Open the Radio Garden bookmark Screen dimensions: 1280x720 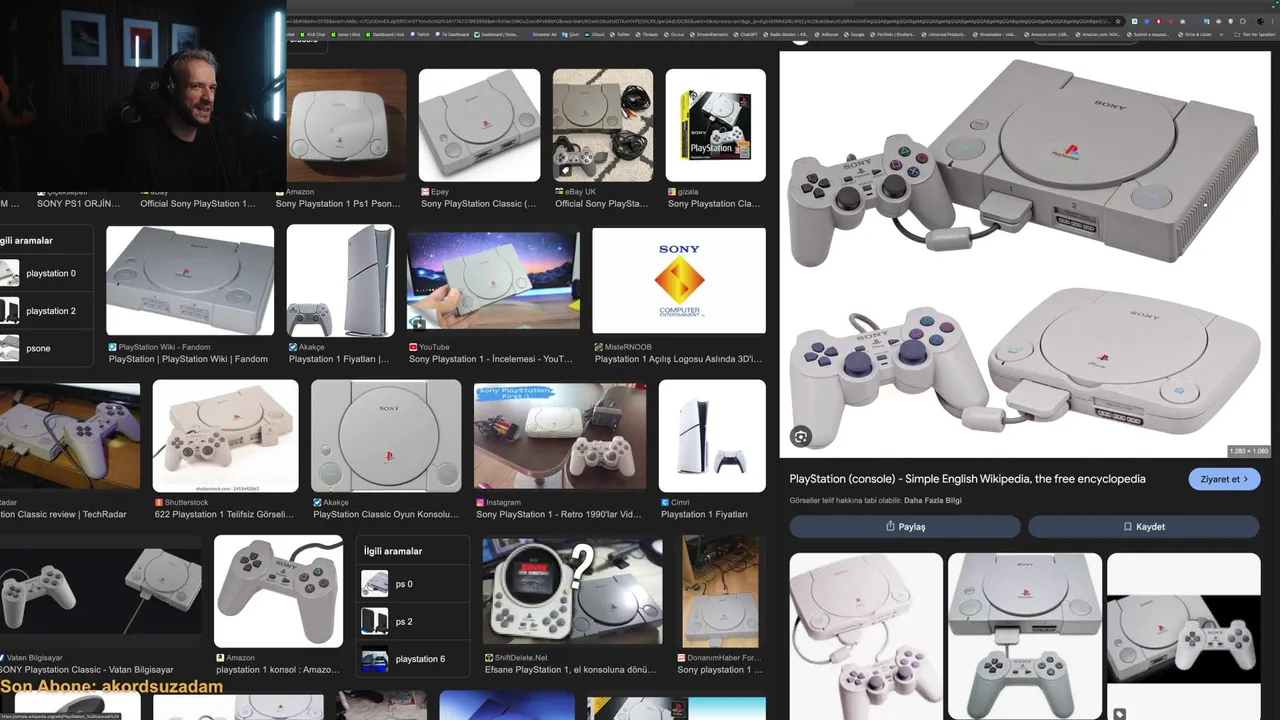point(786,34)
